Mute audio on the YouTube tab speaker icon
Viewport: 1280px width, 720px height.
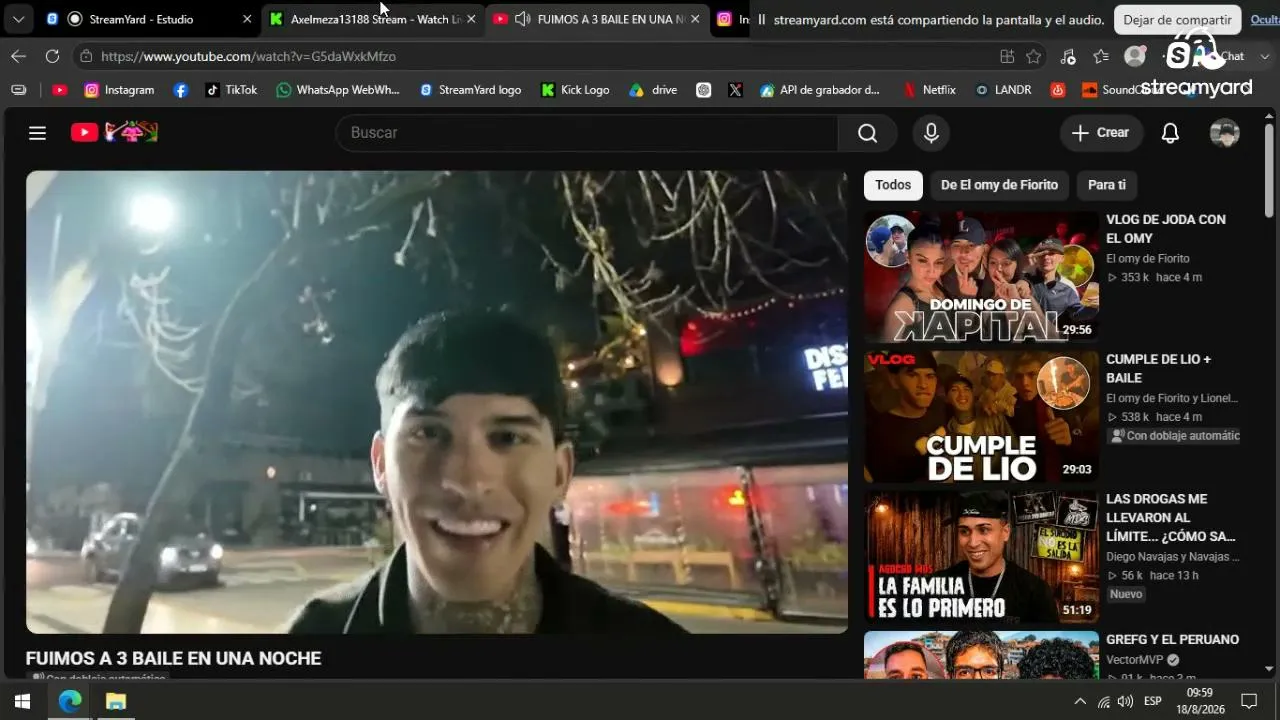(522, 19)
